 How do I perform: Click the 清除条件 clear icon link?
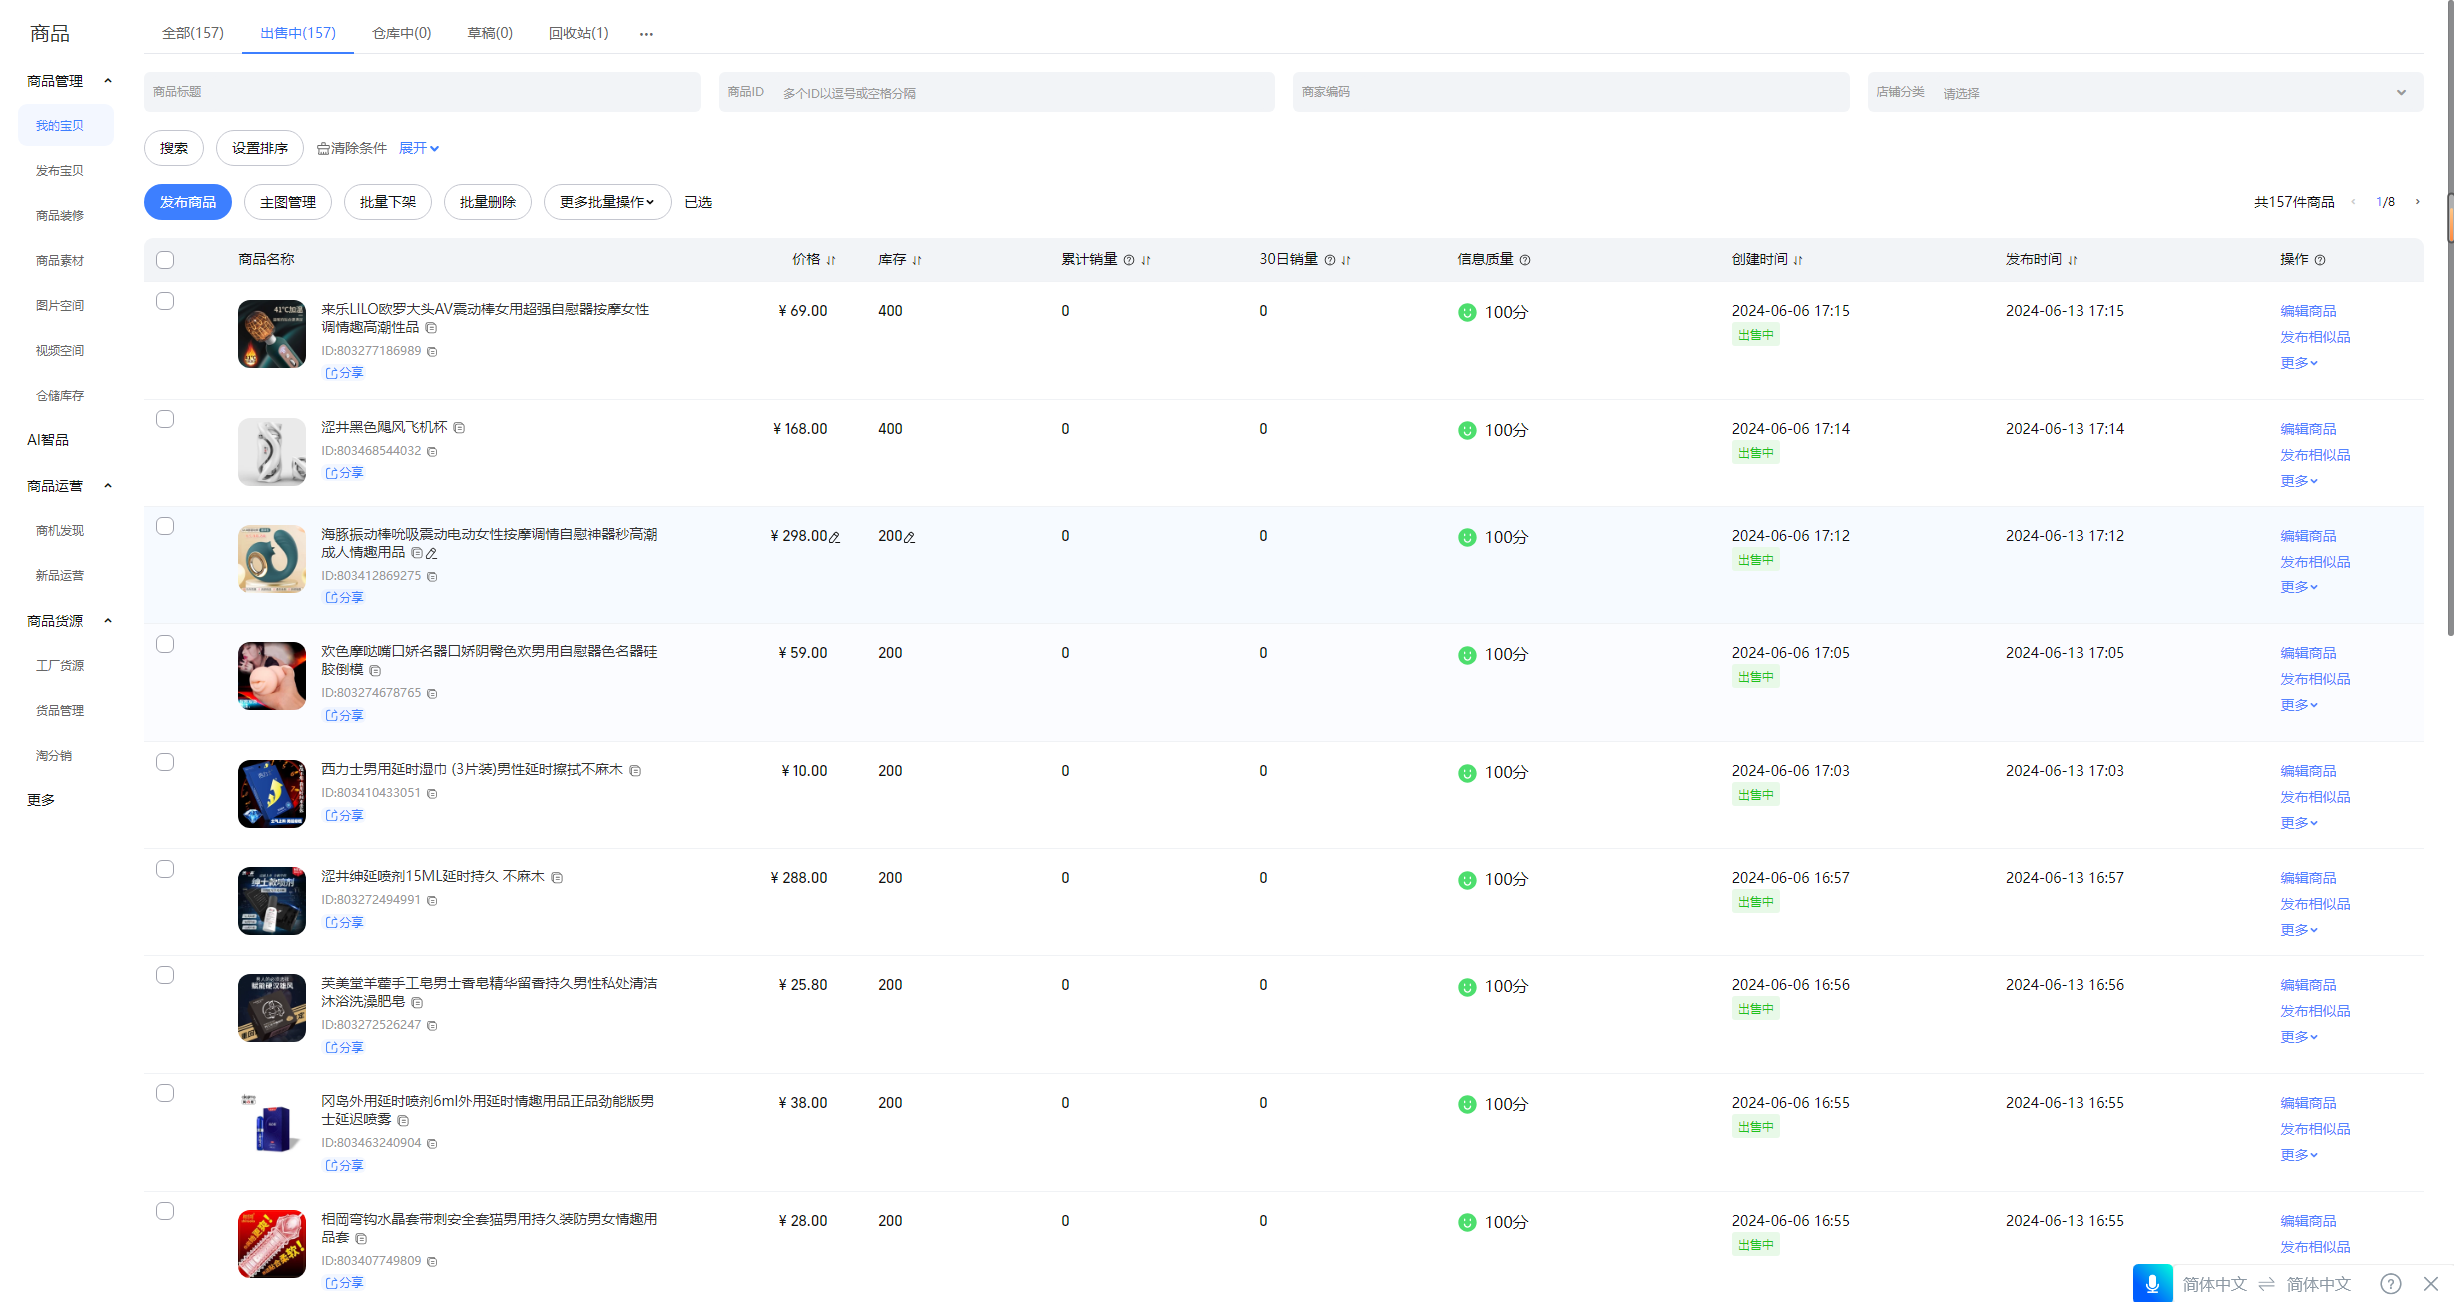tap(352, 148)
